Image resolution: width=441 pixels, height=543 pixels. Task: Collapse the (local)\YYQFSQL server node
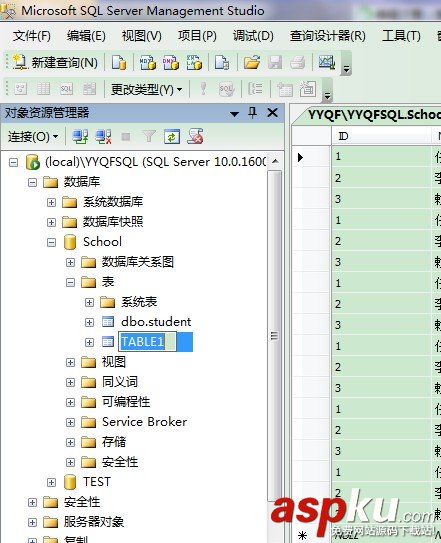pos(14,162)
